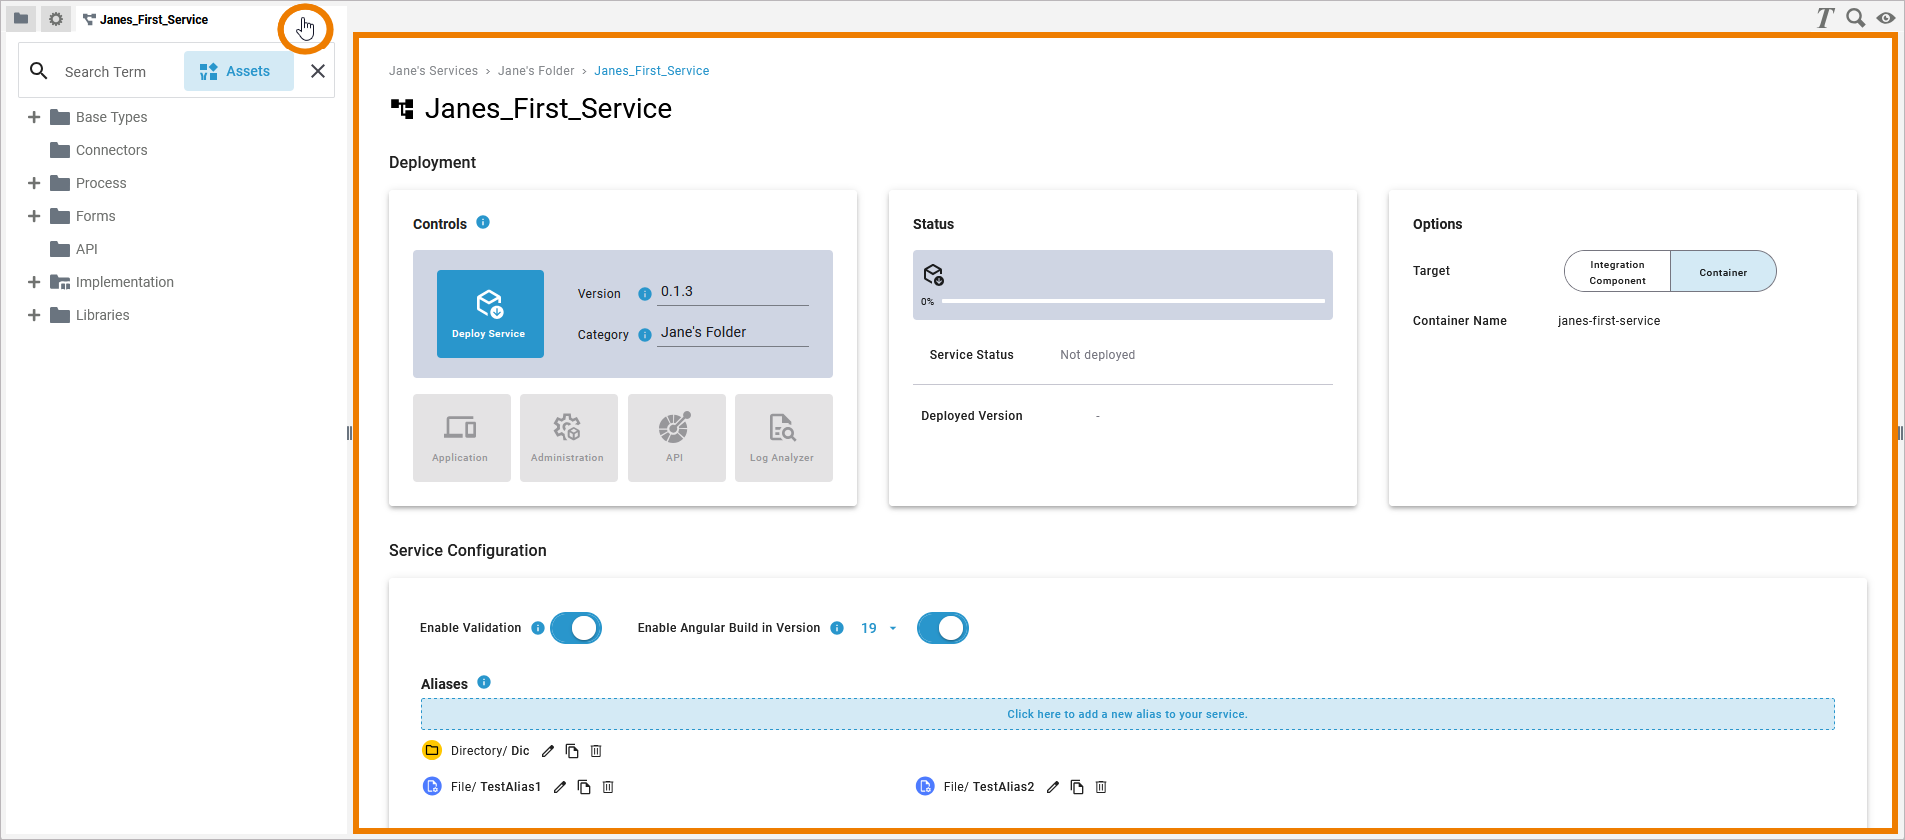
Task: Open the Administration tile
Action: (568, 438)
